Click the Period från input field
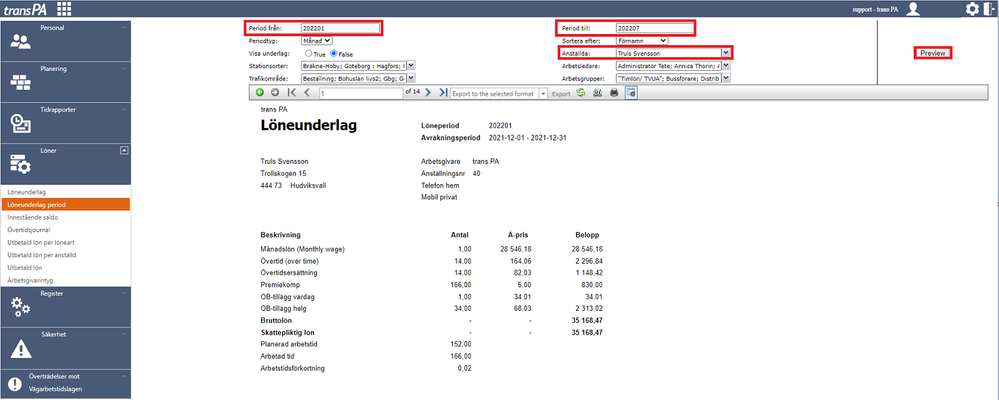Viewport: 999px width, 400px height. tap(339, 28)
